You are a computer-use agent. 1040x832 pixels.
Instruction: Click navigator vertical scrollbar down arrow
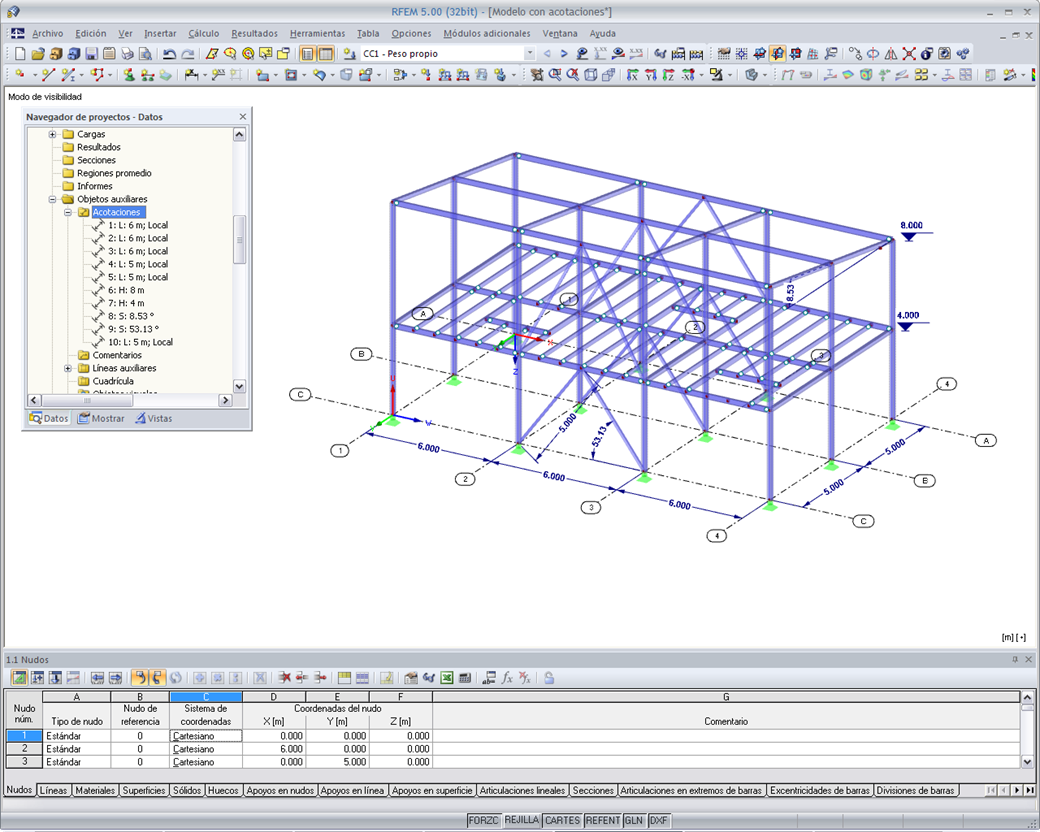click(239, 386)
